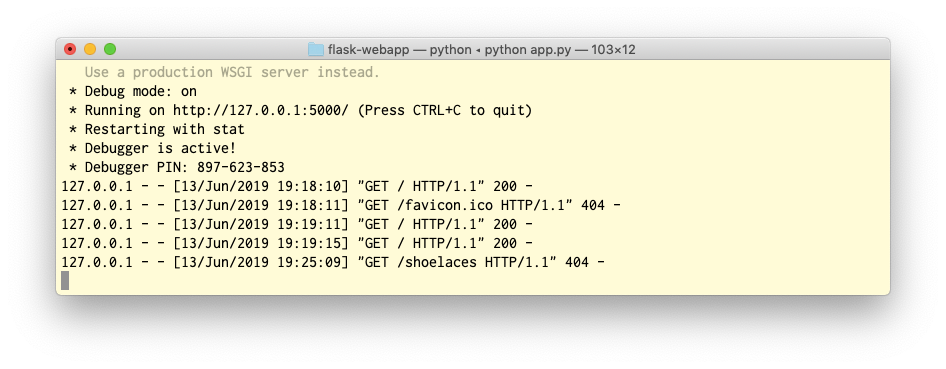Click the GET /shoelaces 404 log line

(333, 262)
